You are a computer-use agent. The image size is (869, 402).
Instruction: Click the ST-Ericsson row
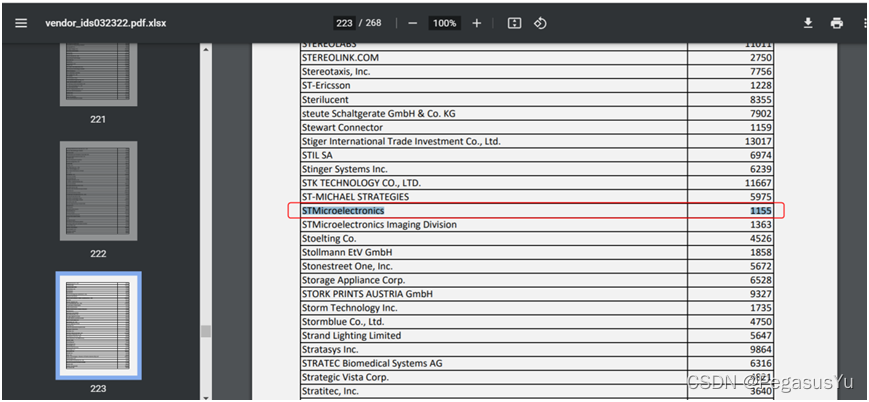tap(536, 85)
